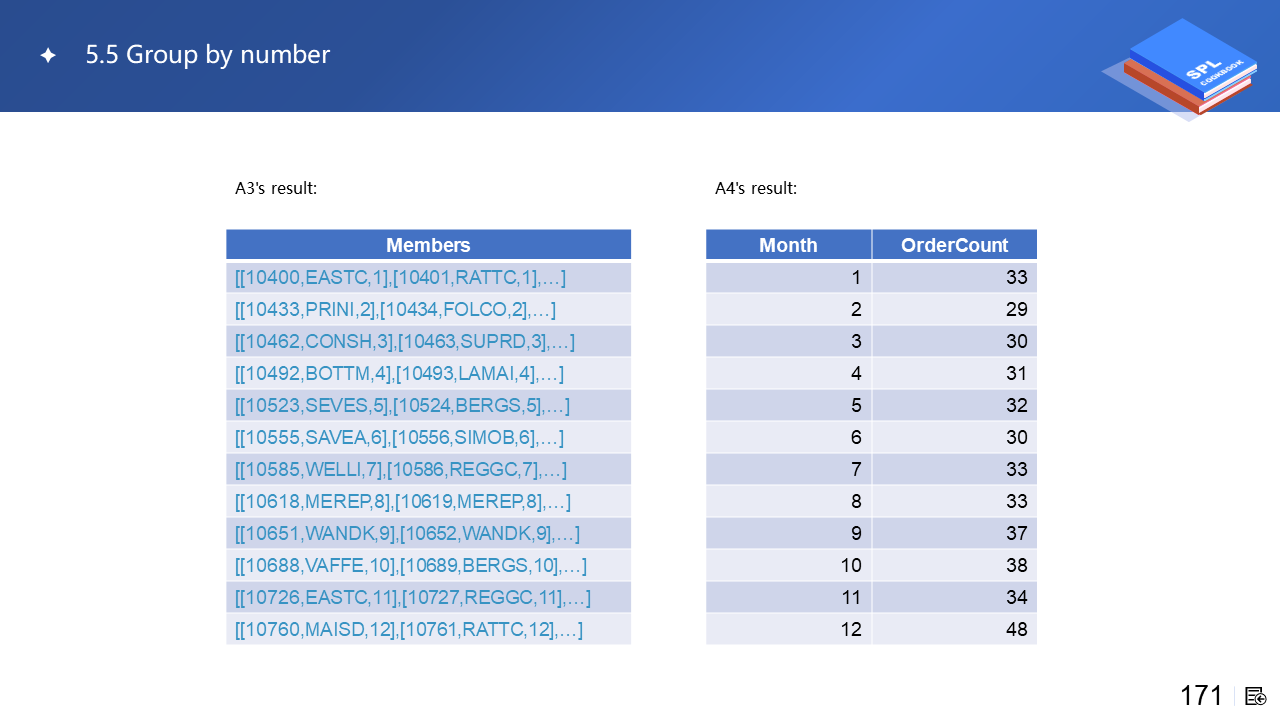Click the Members row starting with 10651,WANDK

(407, 533)
